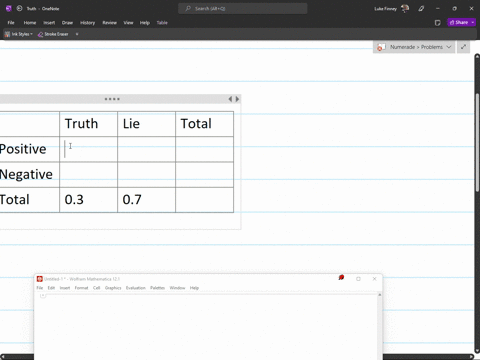Screen dimensions: 480x360
Task: Click the notebook icon beside Numerade
Action: coord(381,47)
